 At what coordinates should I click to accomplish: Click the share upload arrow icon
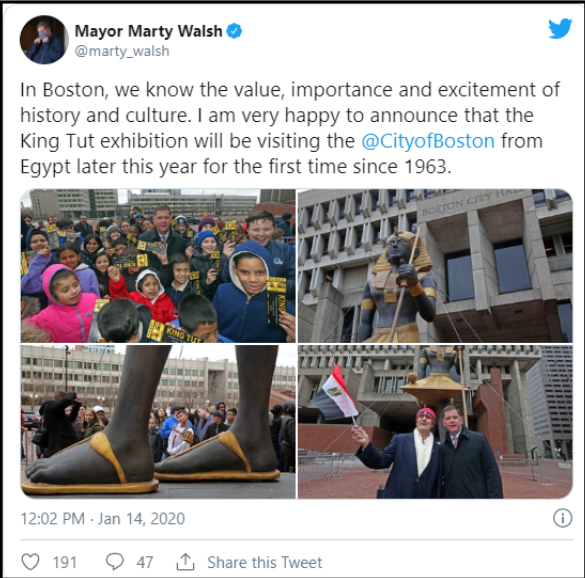tap(185, 562)
